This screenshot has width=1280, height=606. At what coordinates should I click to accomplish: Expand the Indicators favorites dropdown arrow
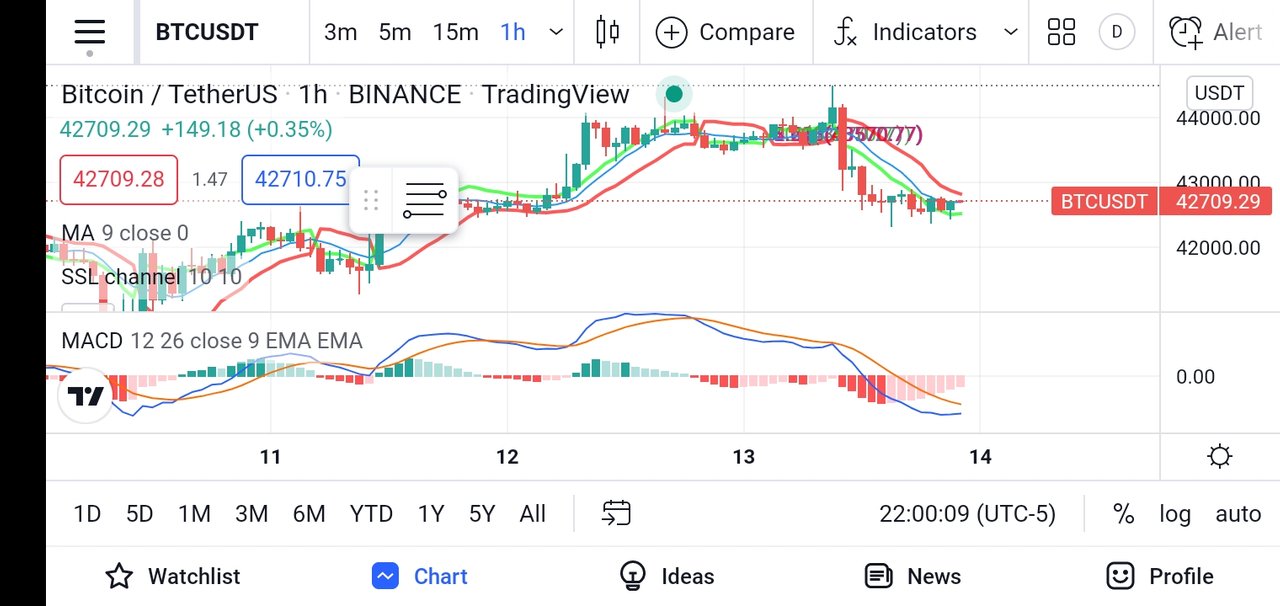(x=1011, y=32)
